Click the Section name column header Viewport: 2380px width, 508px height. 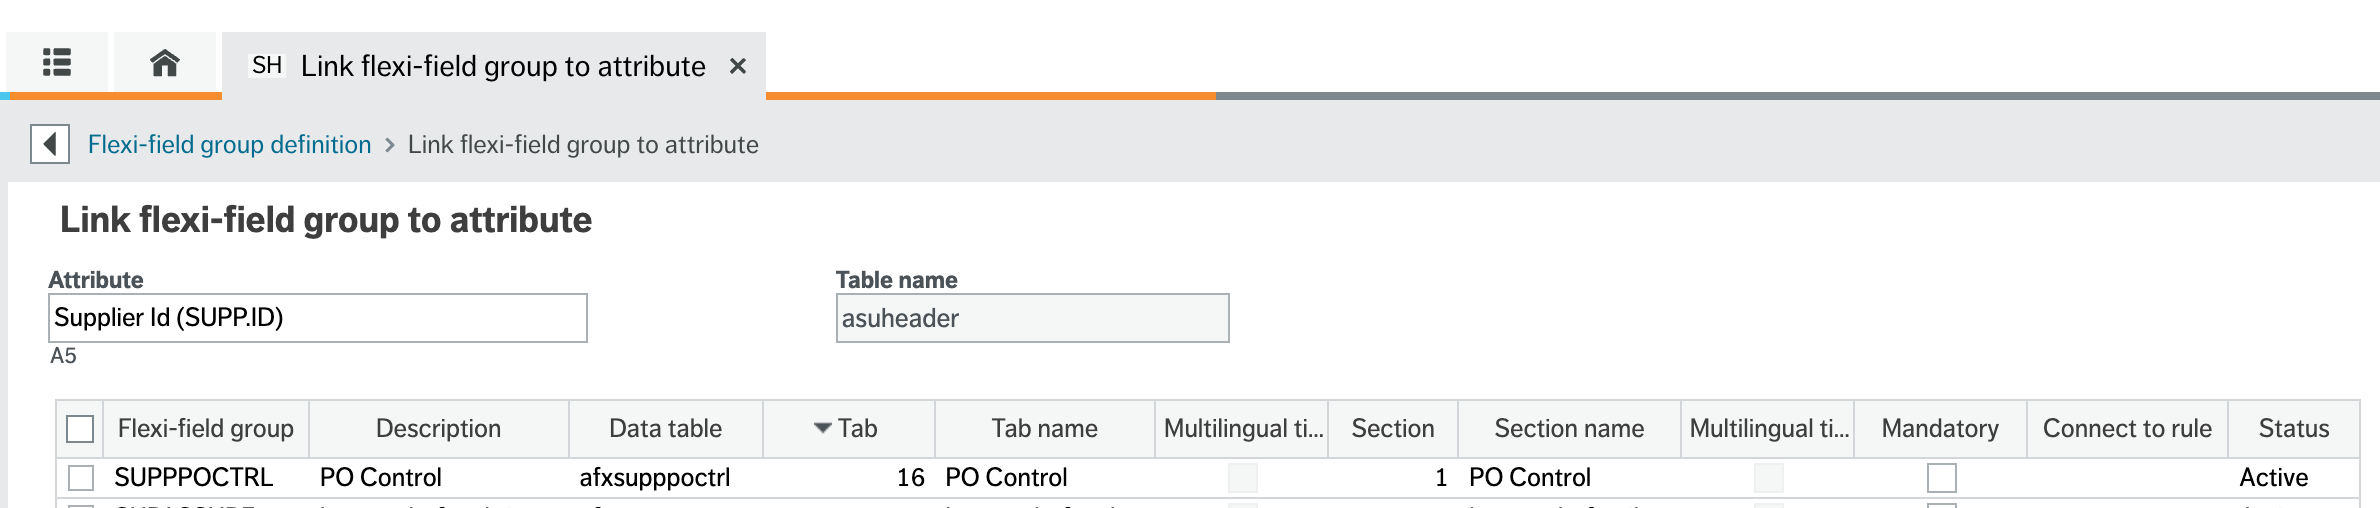tap(1568, 429)
